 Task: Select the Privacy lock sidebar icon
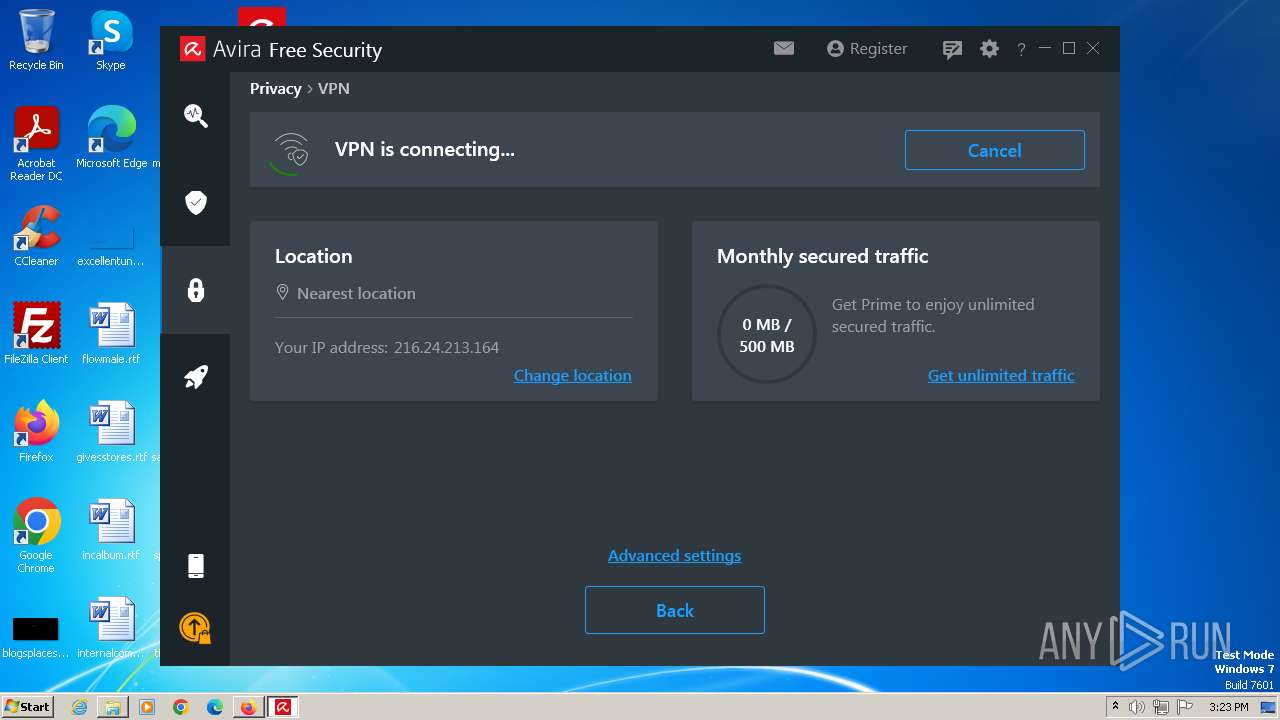[x=195, y=290]
